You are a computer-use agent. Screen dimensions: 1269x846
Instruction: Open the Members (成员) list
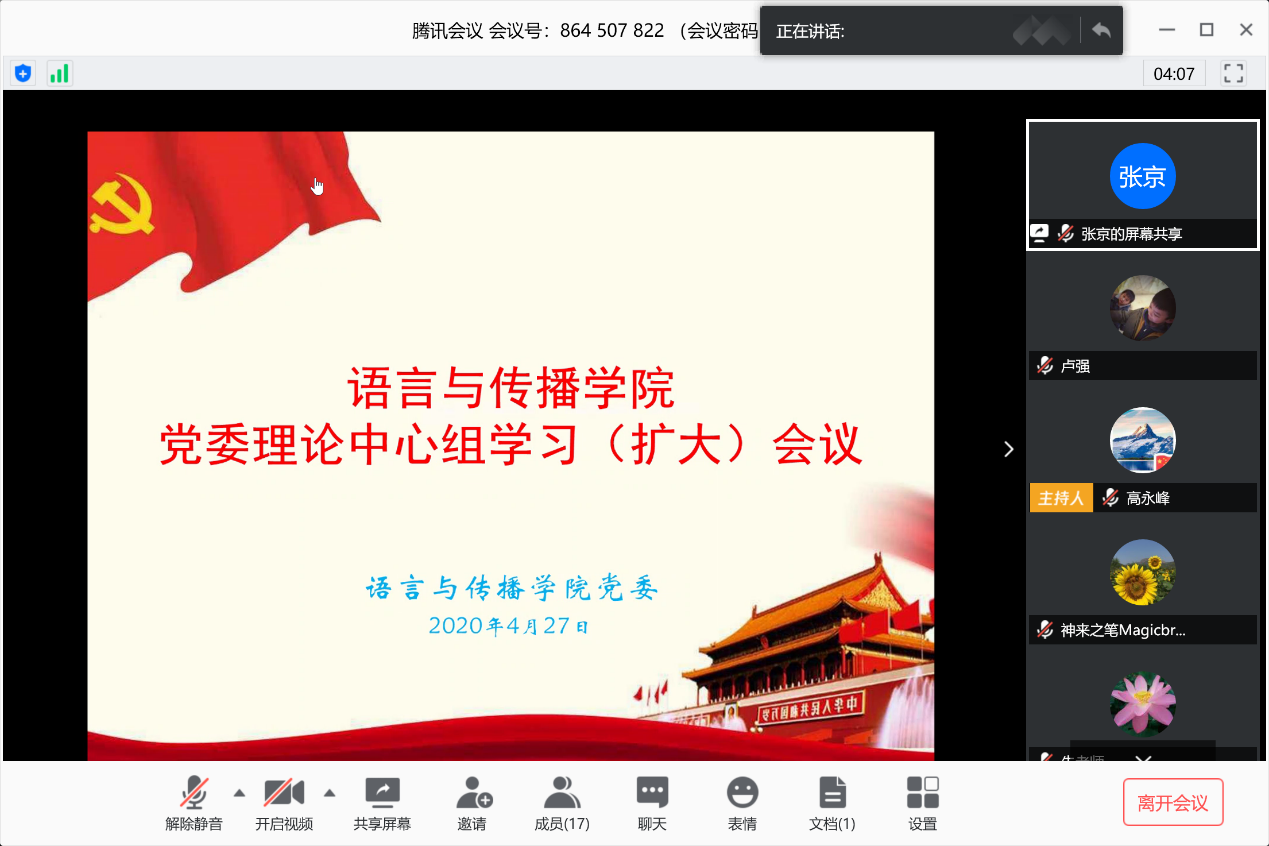tap(562, 794)
